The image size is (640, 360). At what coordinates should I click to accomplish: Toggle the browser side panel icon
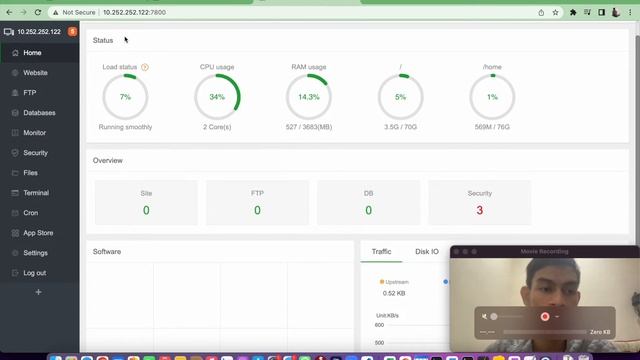601,13
